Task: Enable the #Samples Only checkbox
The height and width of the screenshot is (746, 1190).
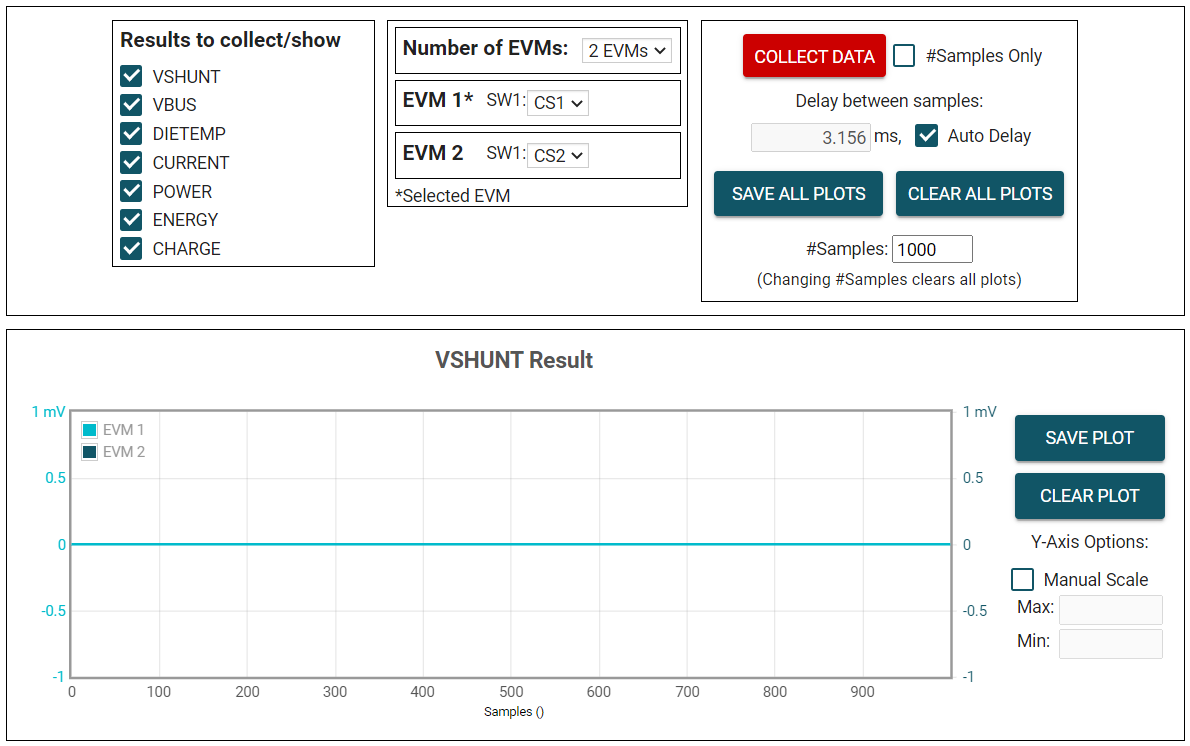Action: click(x=904, y=56)
